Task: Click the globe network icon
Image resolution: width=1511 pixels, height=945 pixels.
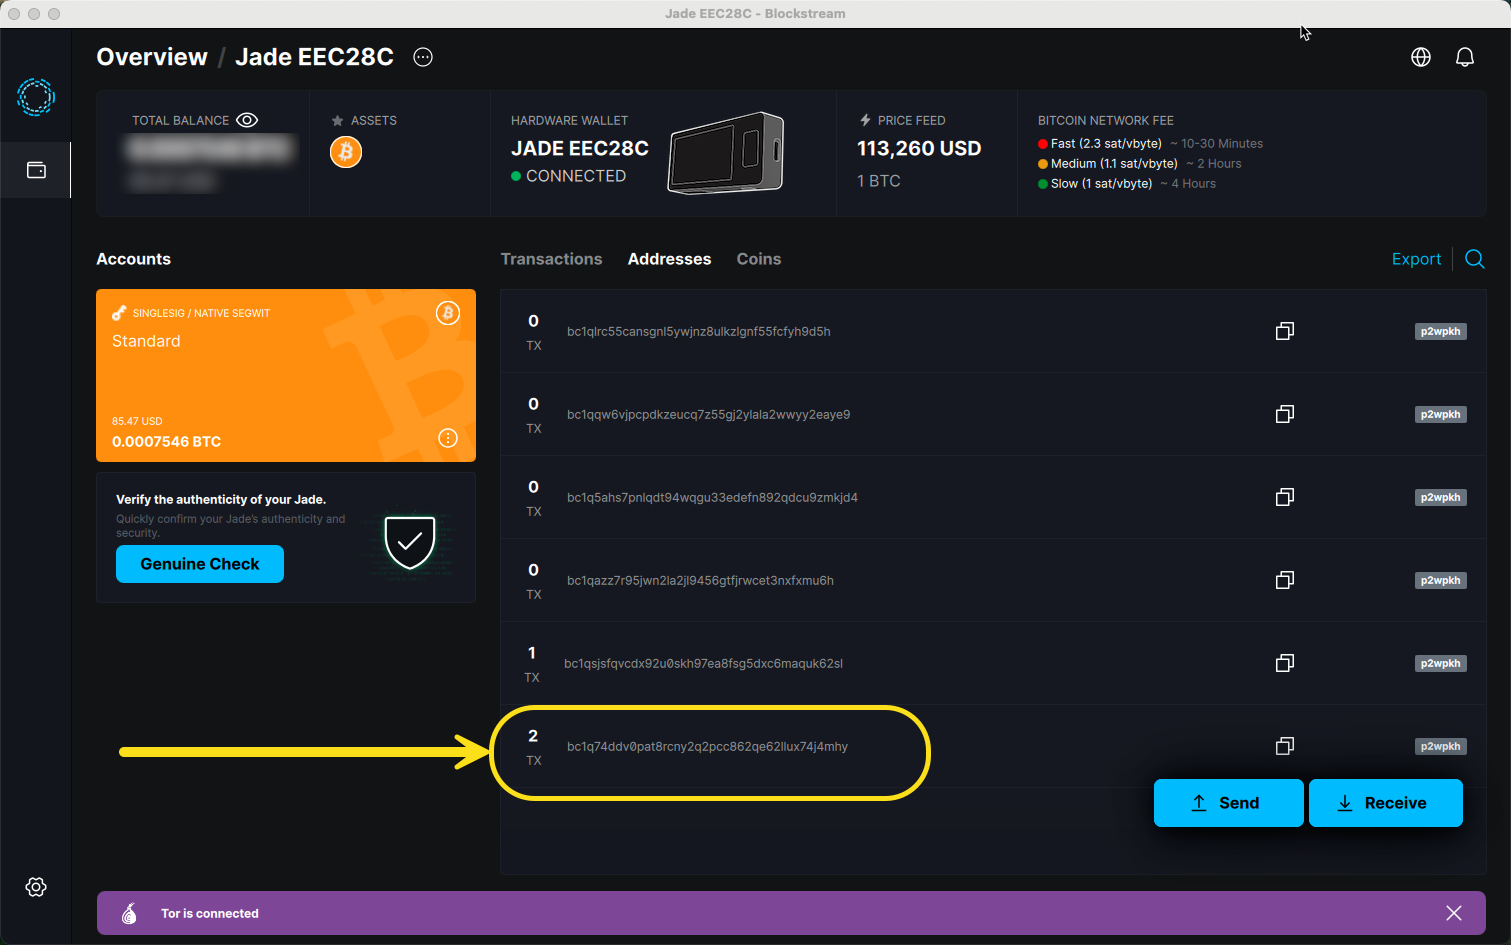Action: pos(1420,57)
